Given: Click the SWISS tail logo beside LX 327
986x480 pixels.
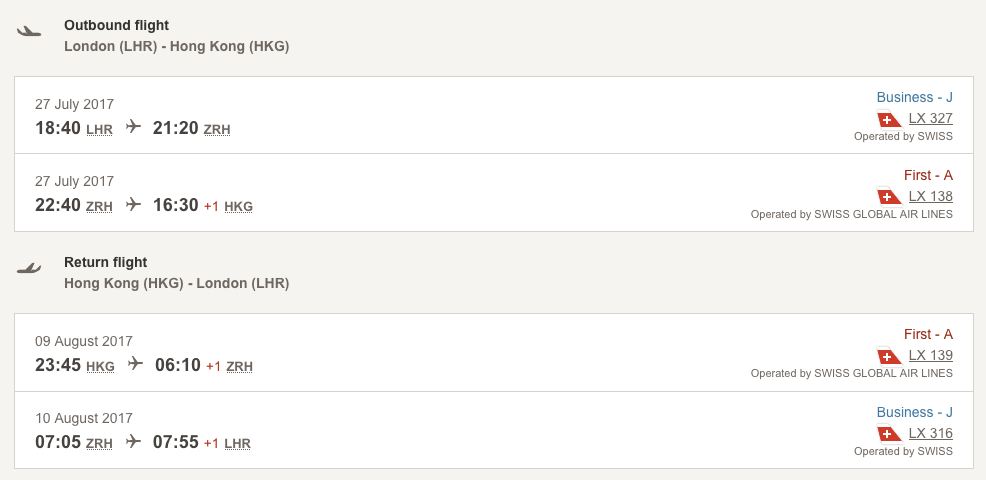Looking at the screenshot, I should click(890, 118).
